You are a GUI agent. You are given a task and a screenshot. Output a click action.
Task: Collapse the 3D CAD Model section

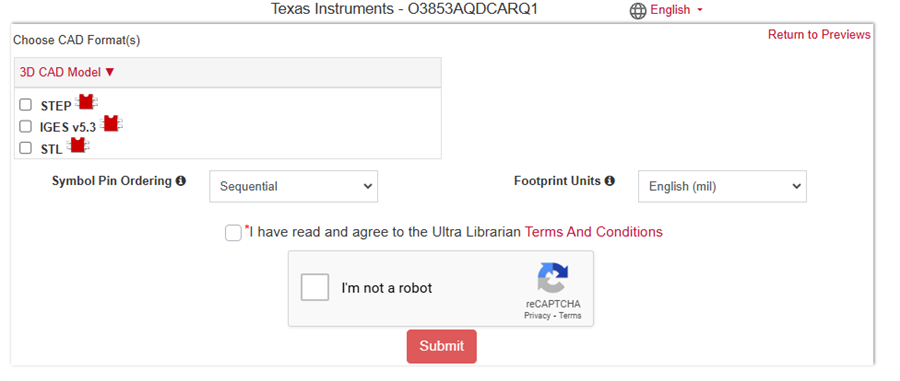coord(67,72)
